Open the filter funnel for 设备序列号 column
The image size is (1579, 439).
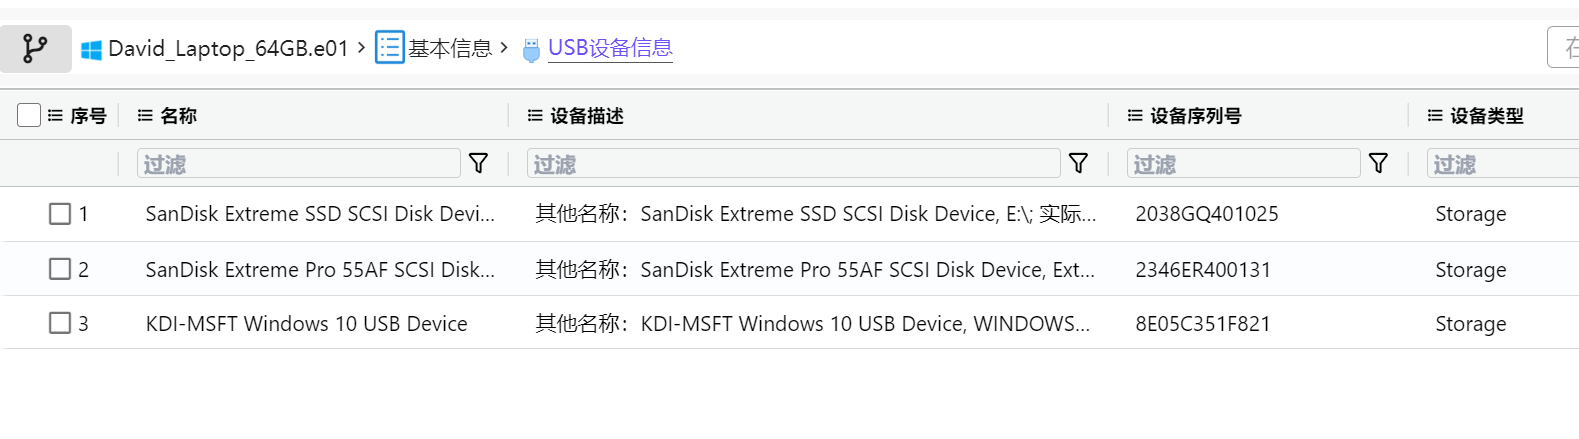point(1379,163)
